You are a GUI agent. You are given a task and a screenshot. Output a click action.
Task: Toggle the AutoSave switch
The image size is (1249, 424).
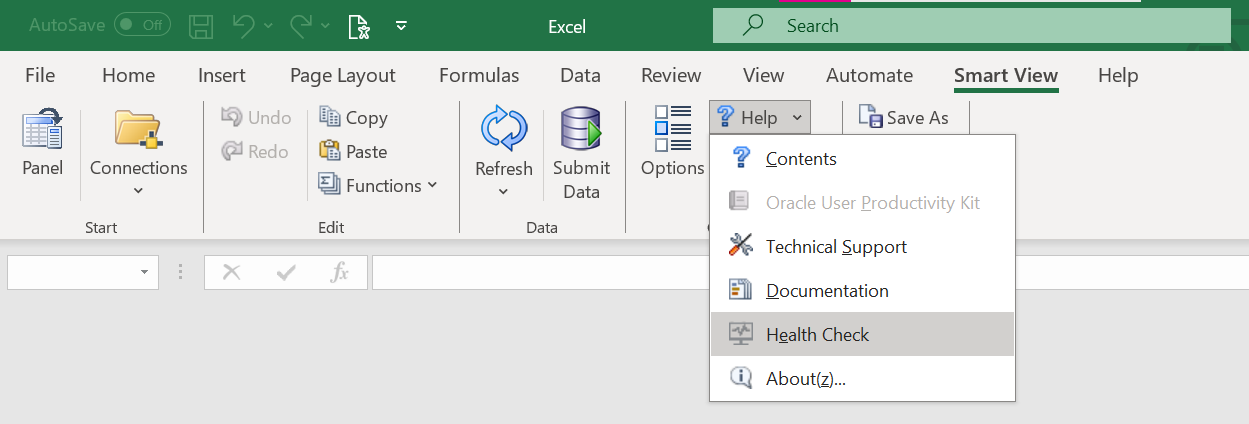pos(141,25)
